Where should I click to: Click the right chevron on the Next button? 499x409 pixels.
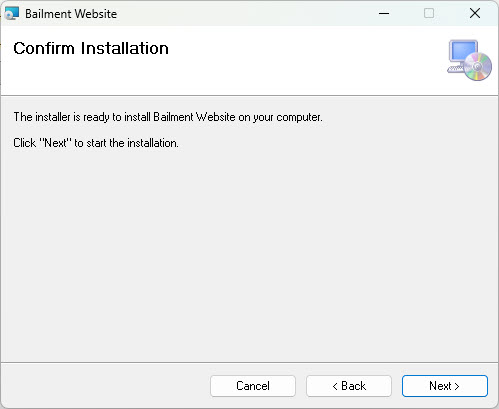point(457,386)
